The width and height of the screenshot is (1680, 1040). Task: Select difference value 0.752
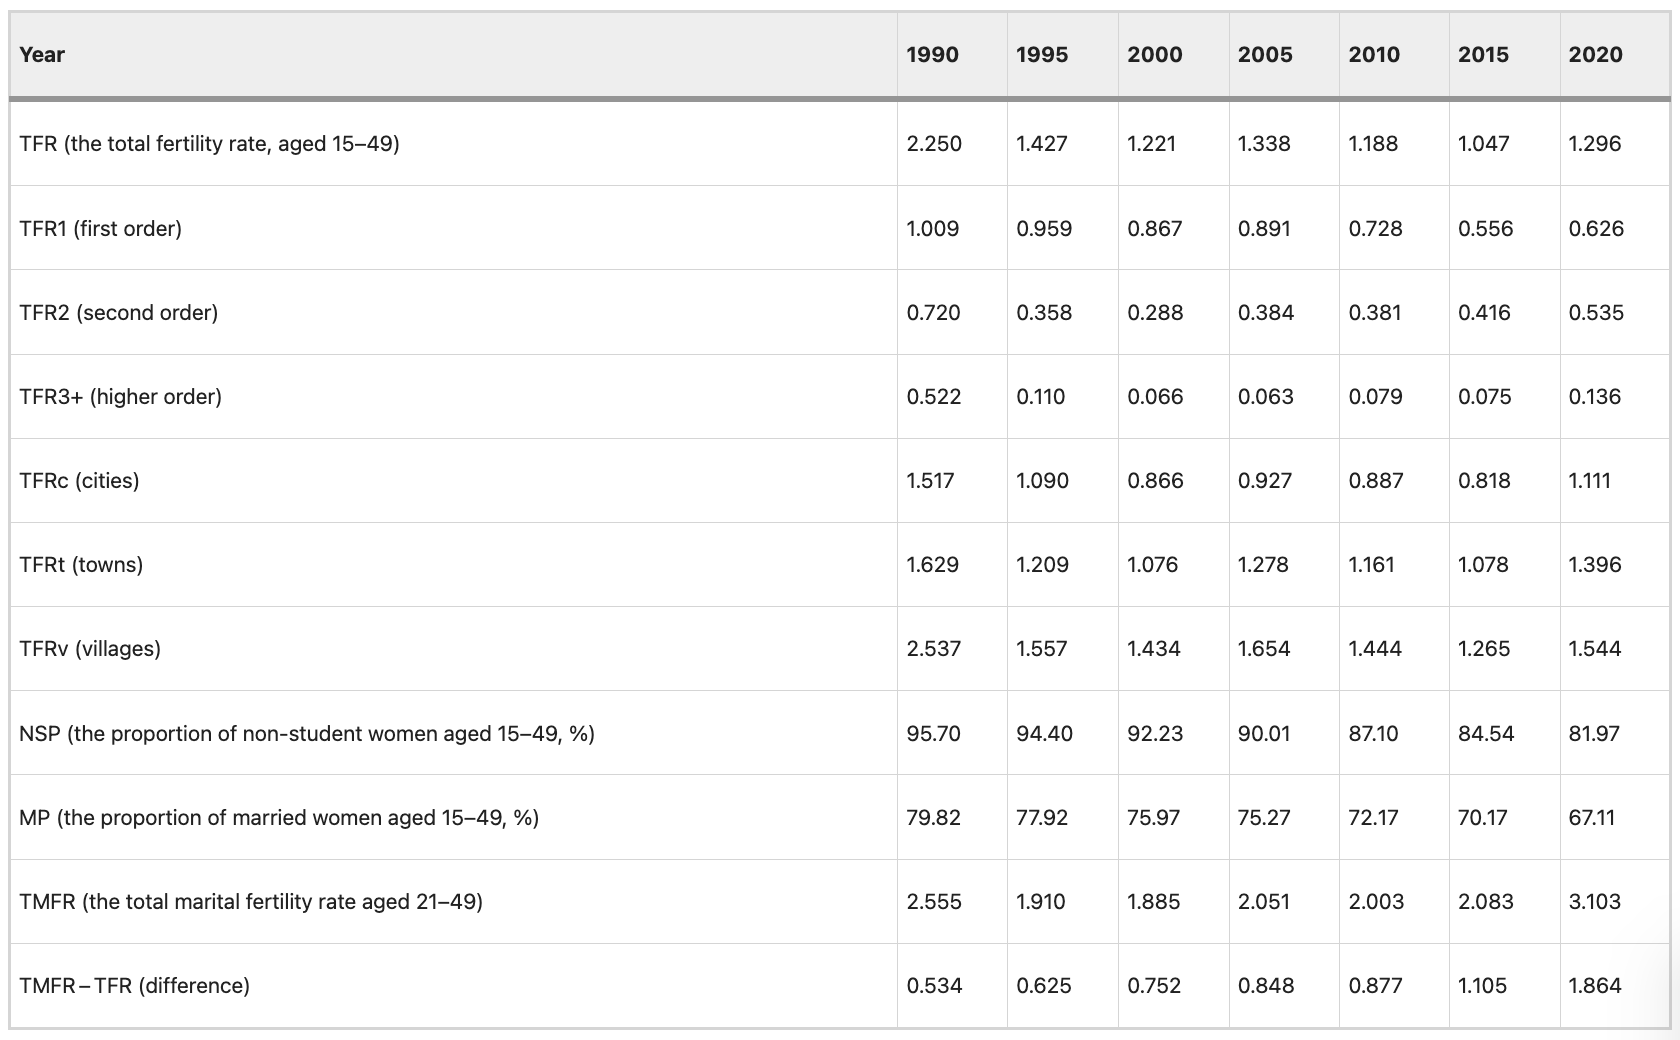click(x=1154, y=986)
